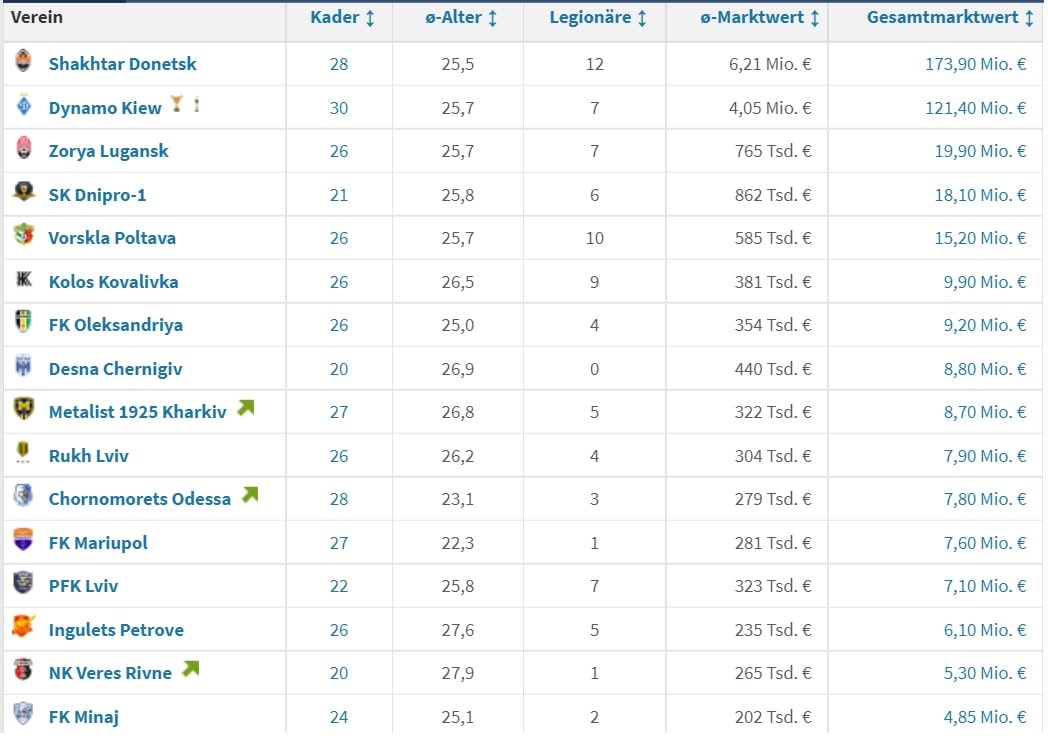Viewport: 1048px width, 738px height.
Task: Click the Kolos Kovalivka club logo
Action: [x=24, y=280]
